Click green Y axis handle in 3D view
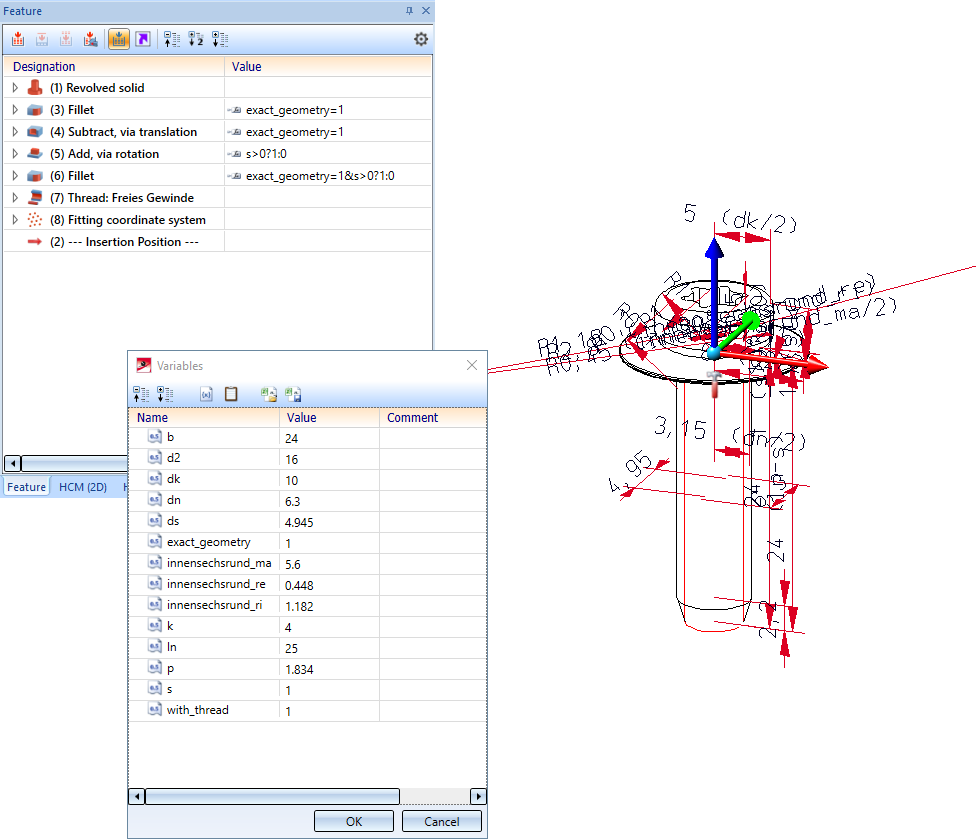This screenshot has width=976, height=839. tap(751, 321)
